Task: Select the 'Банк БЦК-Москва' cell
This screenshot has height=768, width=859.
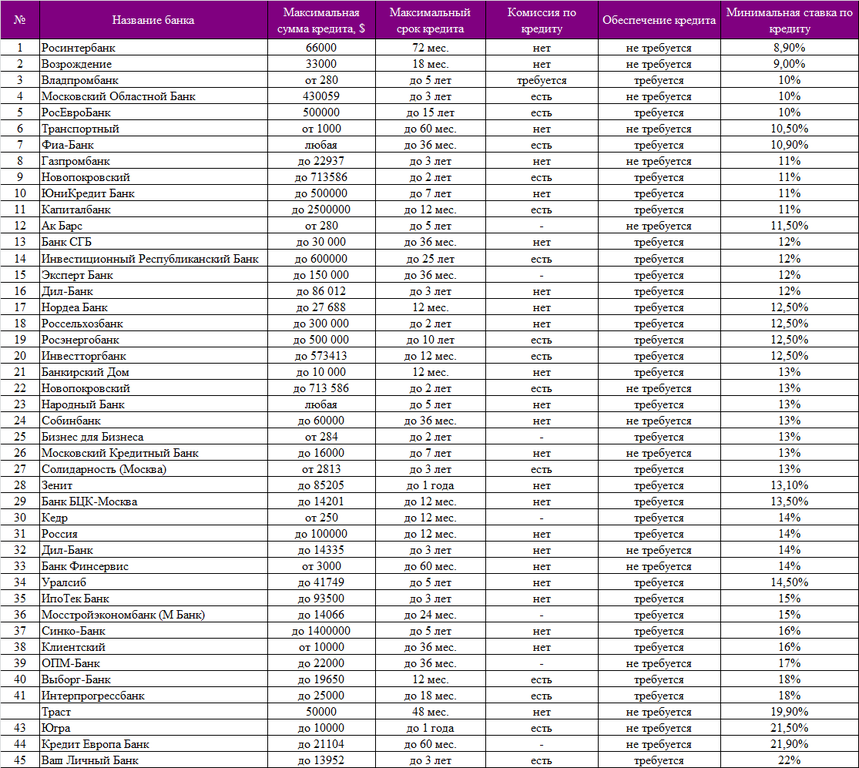Action: pos(153,502)
